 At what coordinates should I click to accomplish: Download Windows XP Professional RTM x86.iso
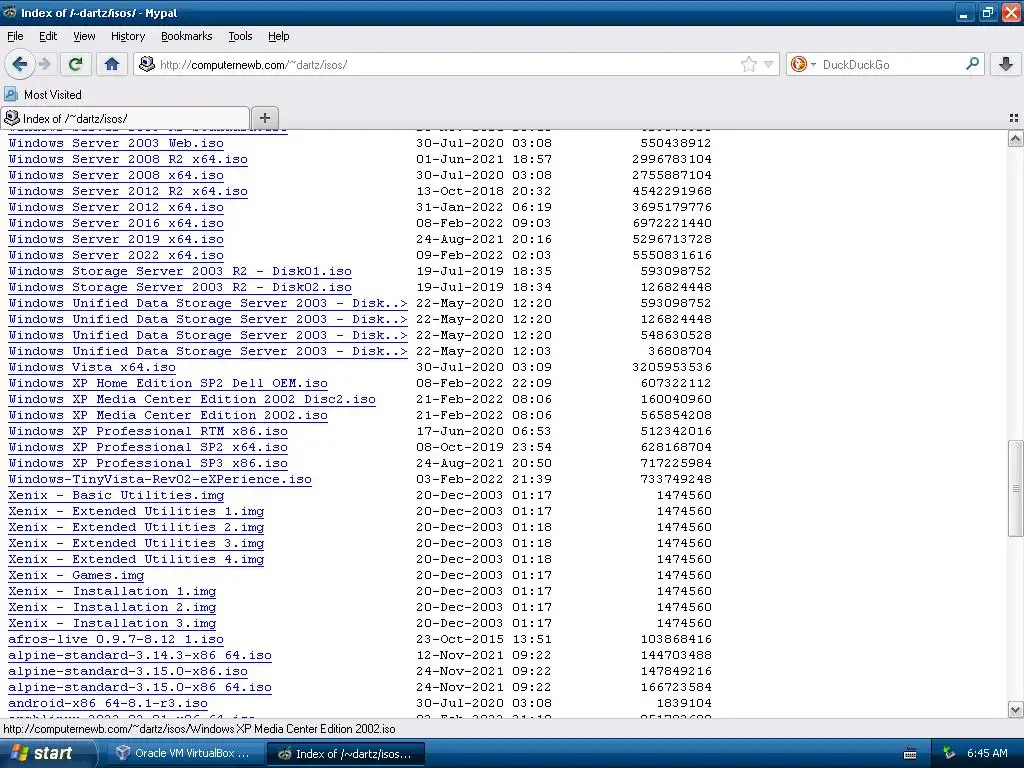click(x=148, y=431)
